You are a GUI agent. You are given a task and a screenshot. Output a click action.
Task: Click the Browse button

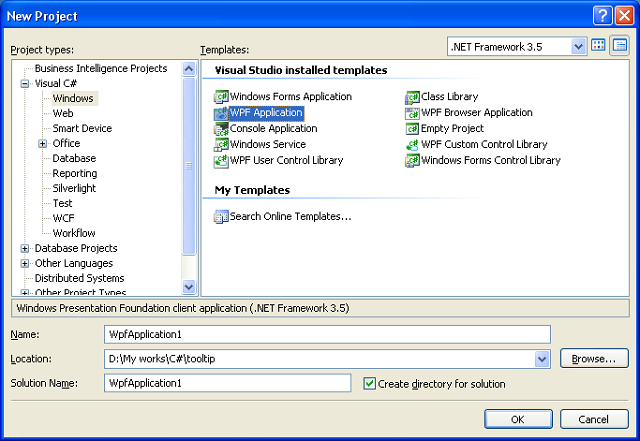click(x=594, y=358)
